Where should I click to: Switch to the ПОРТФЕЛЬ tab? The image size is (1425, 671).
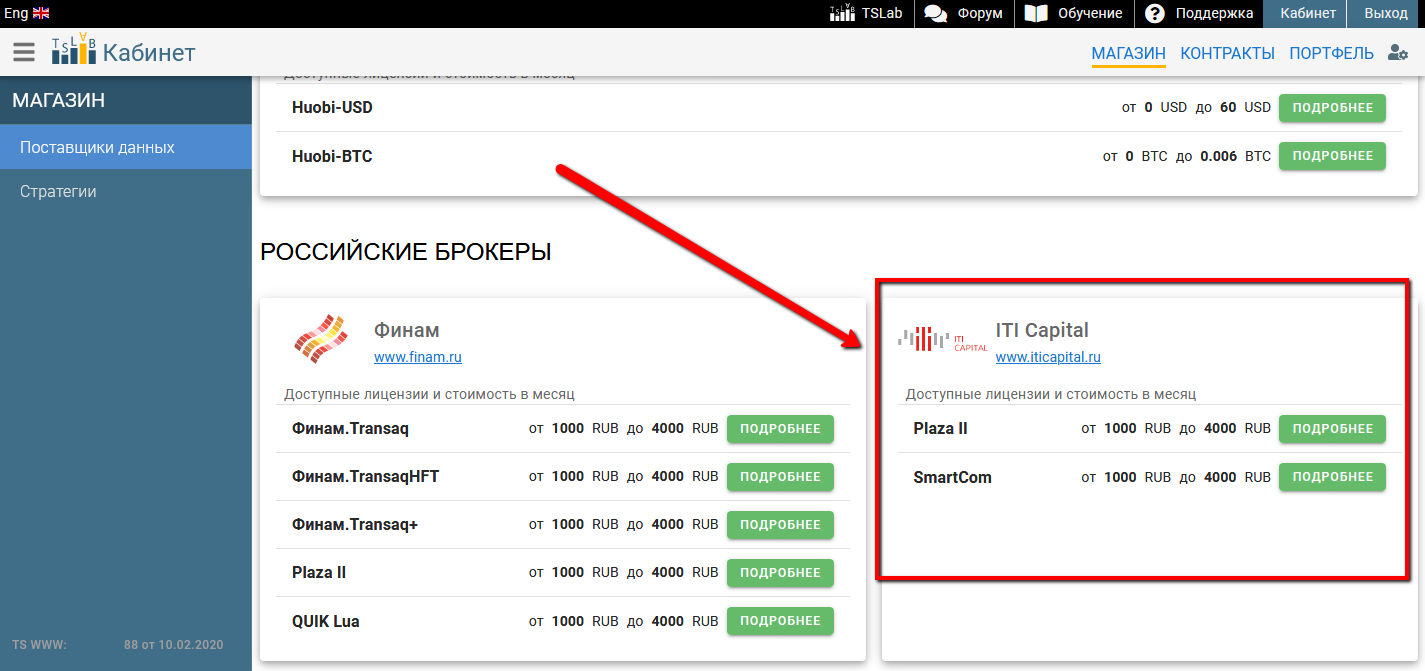pos(1332,53)
